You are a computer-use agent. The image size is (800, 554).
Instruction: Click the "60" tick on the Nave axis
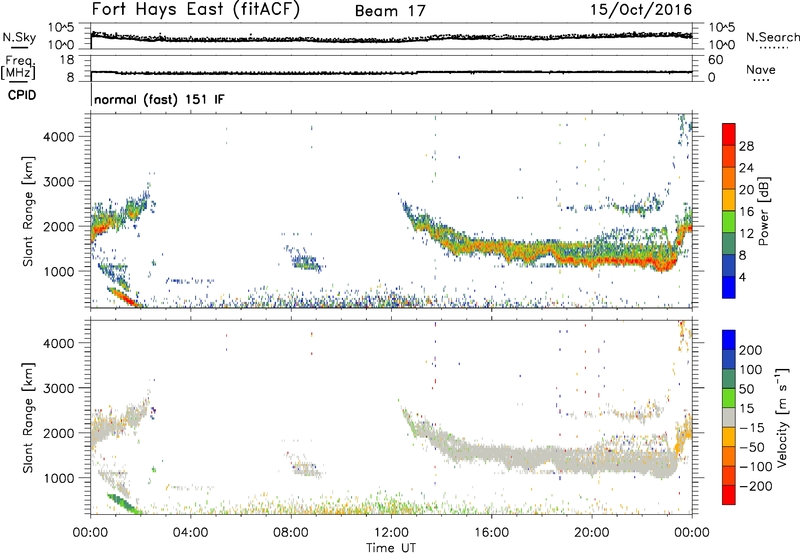pos(715,60)
